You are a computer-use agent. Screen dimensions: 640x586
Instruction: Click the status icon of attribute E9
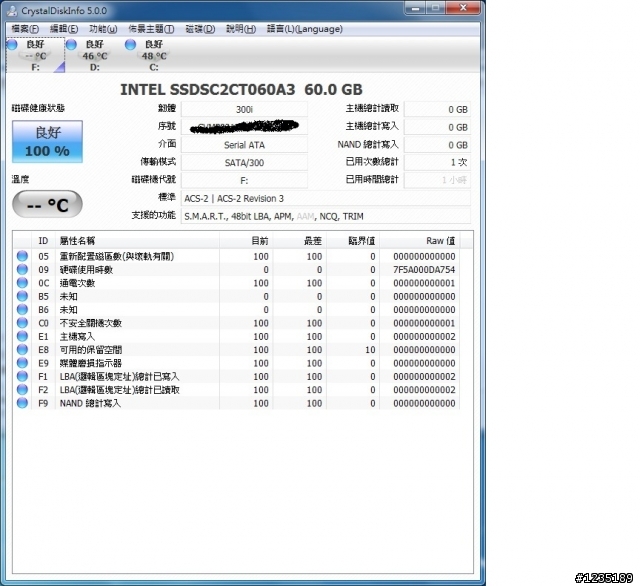click(x=22, y=363)
